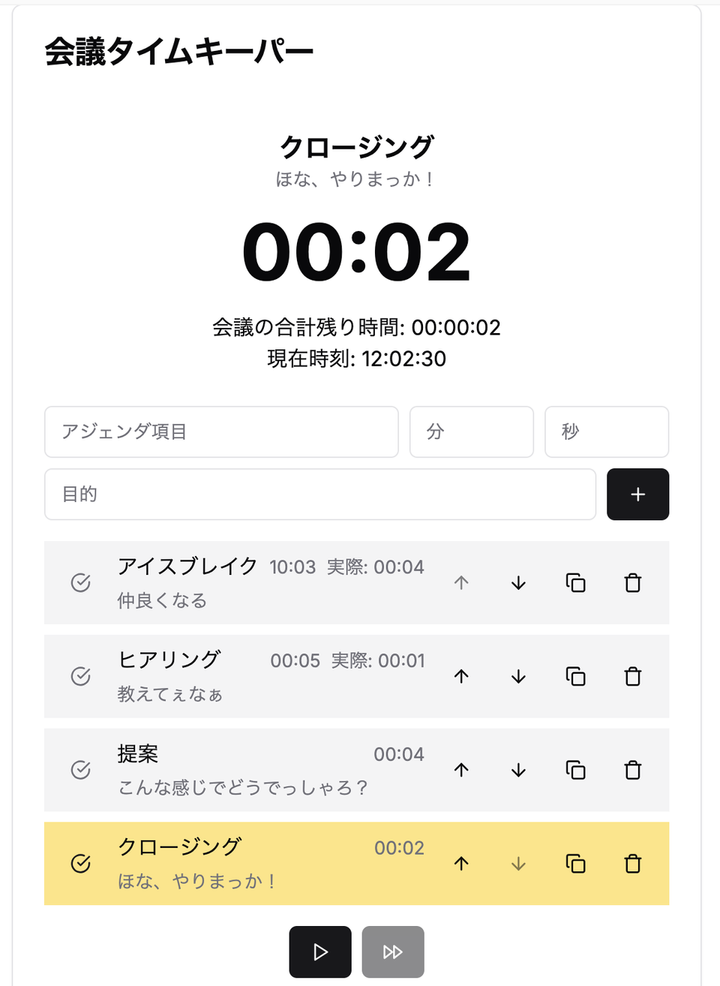Viewport: 720px width, 986px height.
Task: Click the 目的 purpose input field
Action: click(320, 495)
